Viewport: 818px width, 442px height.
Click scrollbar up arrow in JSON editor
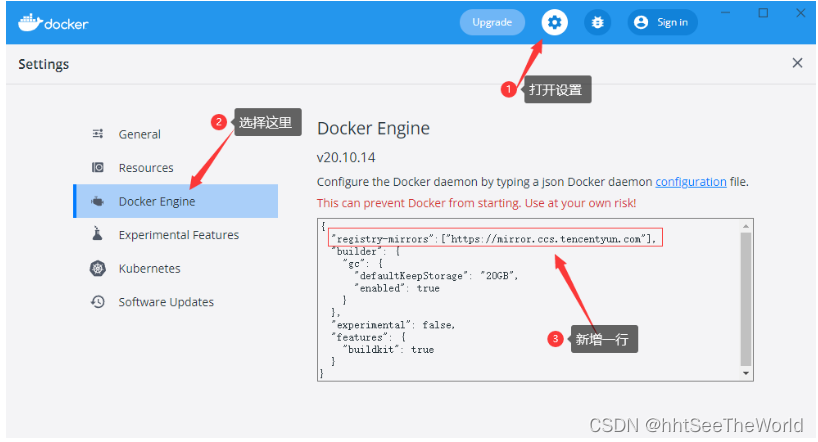point(745,226)
